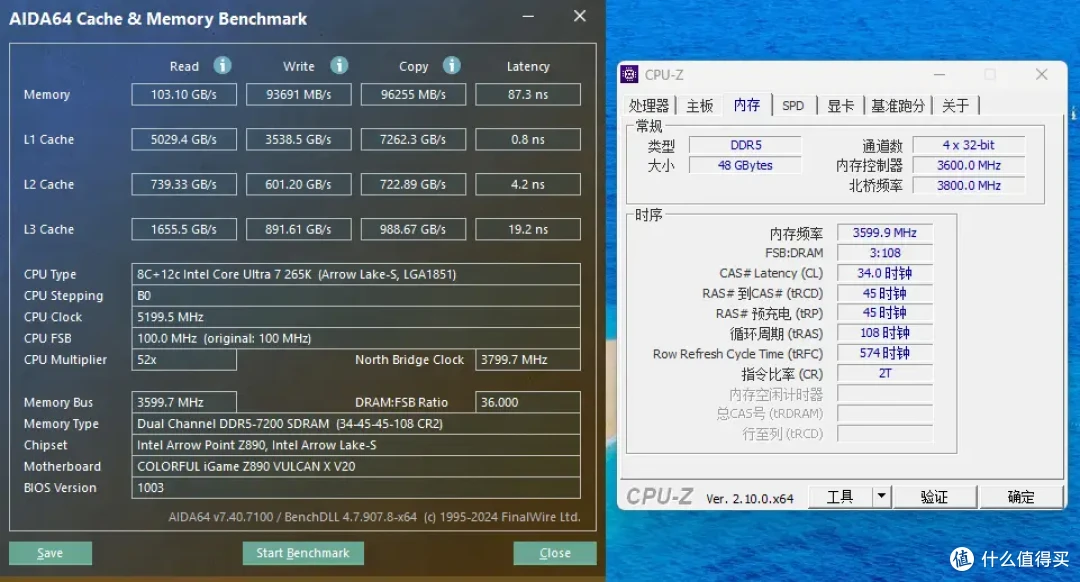
Task: Open the 基准跑分 tab in CPU-Z
Action: [x=897, y=105]
